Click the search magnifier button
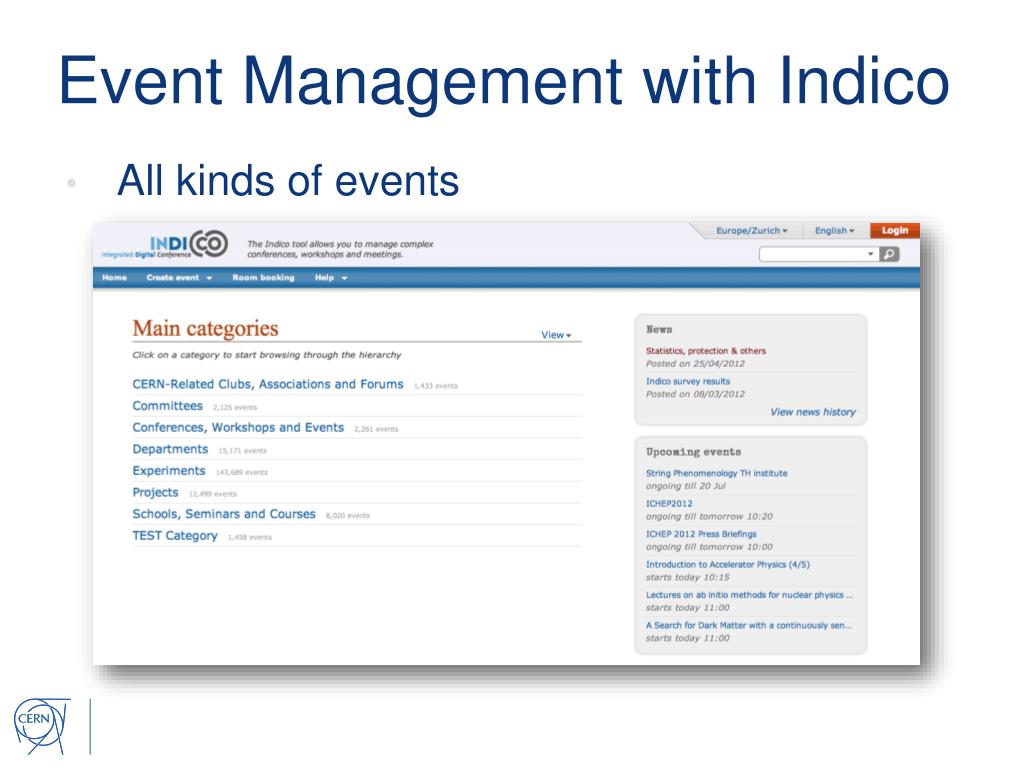Screen dimensions: 1024x768 pos(889,254)
